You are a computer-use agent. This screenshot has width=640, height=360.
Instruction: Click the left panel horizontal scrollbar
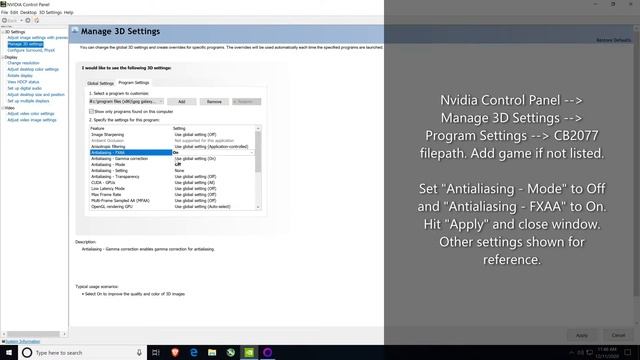coord(33,334)
